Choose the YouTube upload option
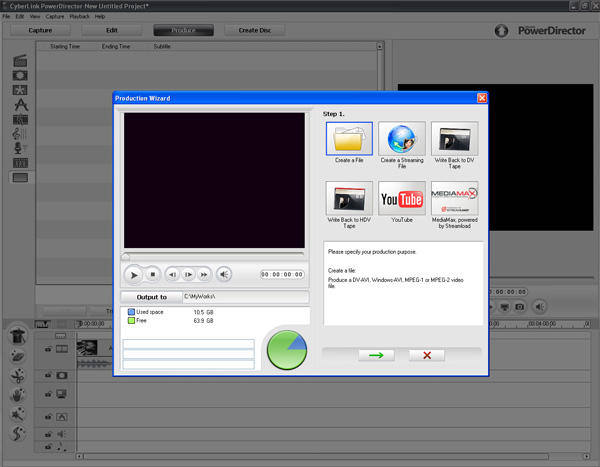The width and height of the screenshot is (600, 467). pyautogui.click(x=402, y=198)
